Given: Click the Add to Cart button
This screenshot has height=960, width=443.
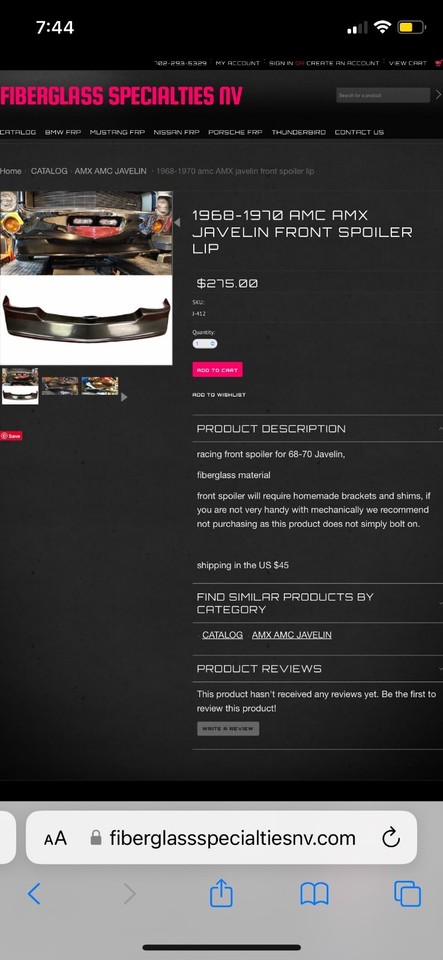Looking at the screenshot, I should pos(217,370).
